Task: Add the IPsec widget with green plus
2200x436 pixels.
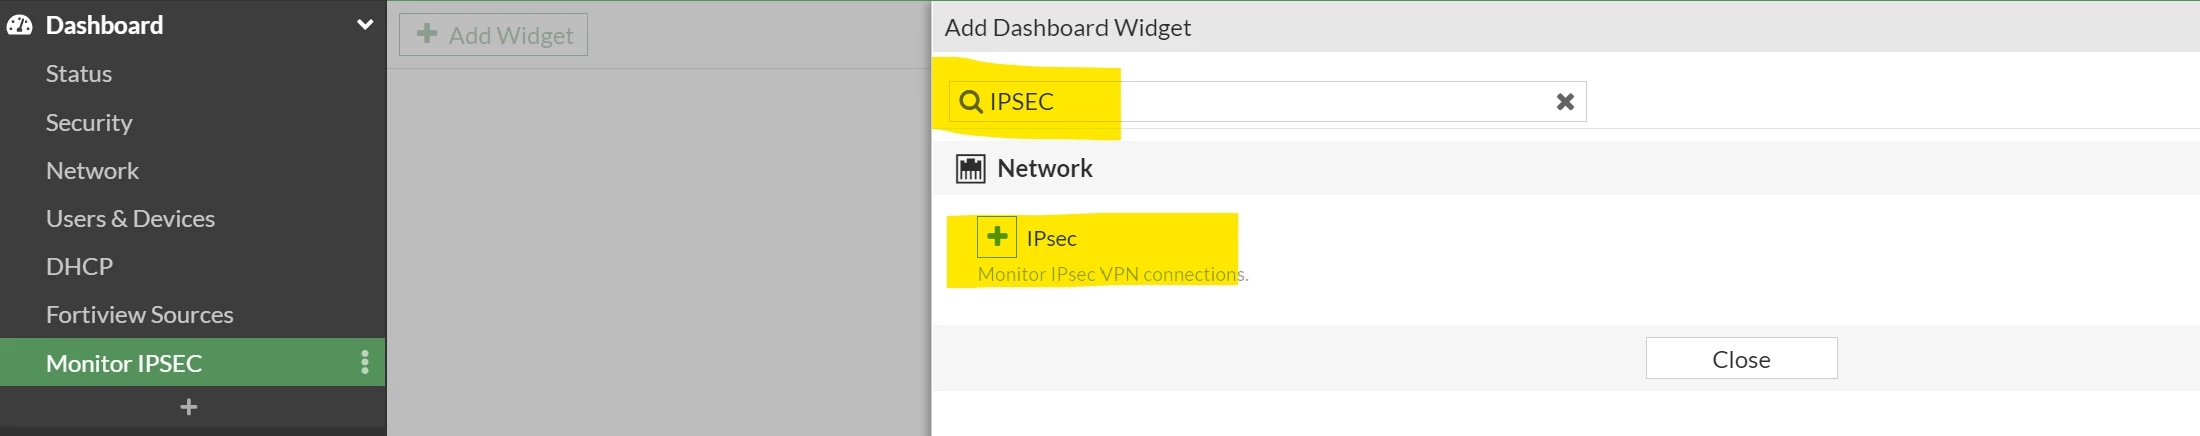Action: pos(997,237)
